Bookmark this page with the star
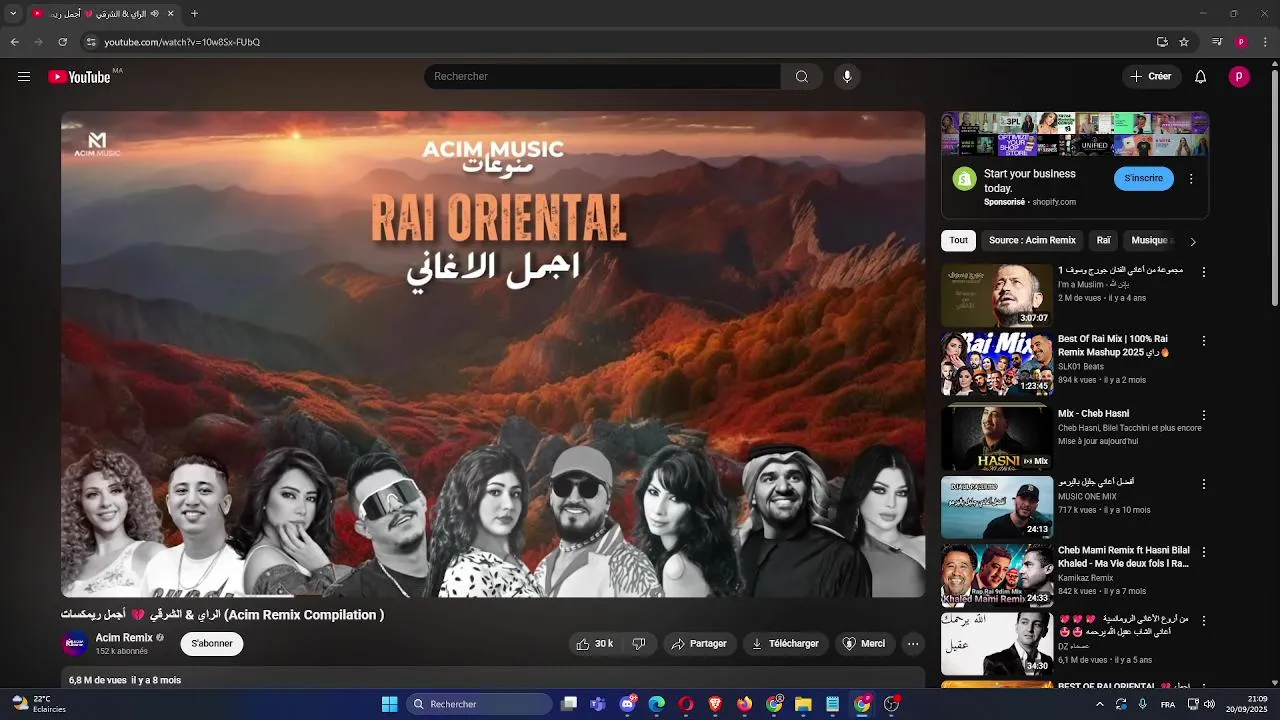Viewport: 1280px width, 720px height. (1184, 42)
